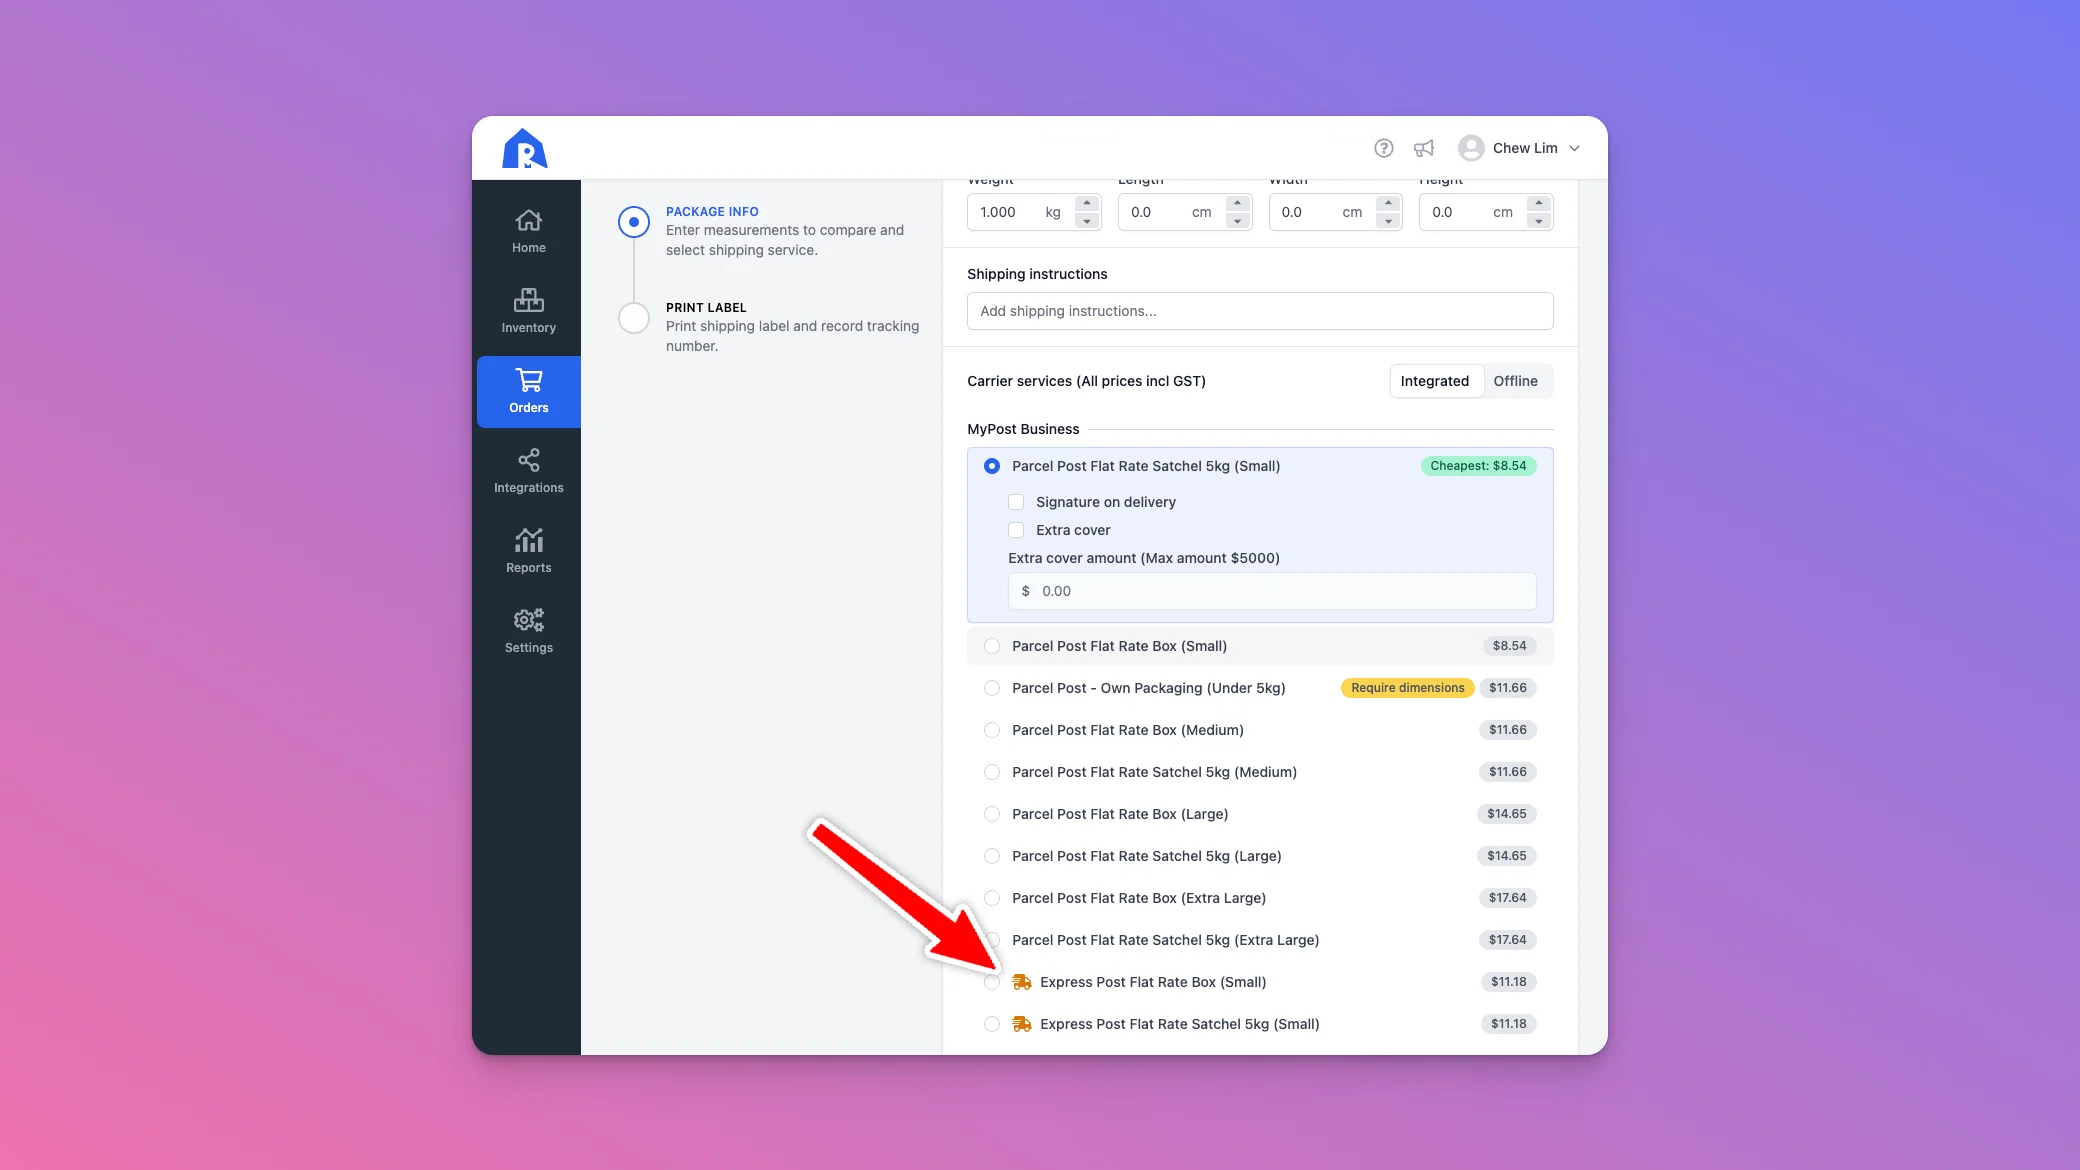2080x1170 pixels.
Task: Decrease the height with down stepper
Action: coord(1539,221)
